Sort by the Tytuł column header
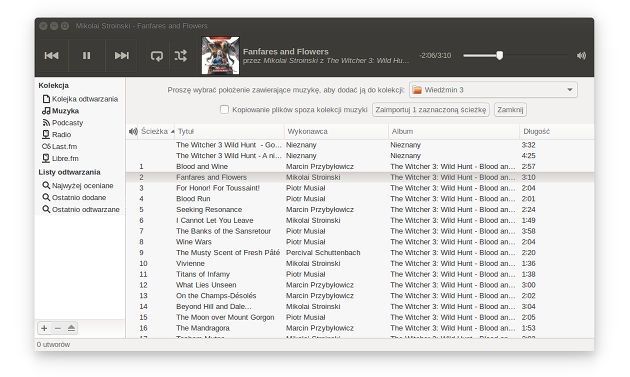The width and height of the screenshot is (630, 377). click(229, 131)
